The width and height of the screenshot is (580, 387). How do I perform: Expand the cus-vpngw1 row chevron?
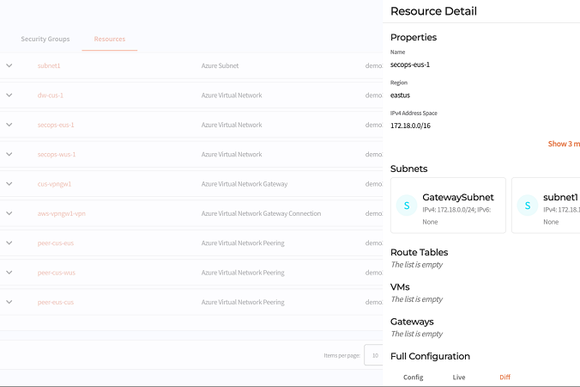pos(9,184)
